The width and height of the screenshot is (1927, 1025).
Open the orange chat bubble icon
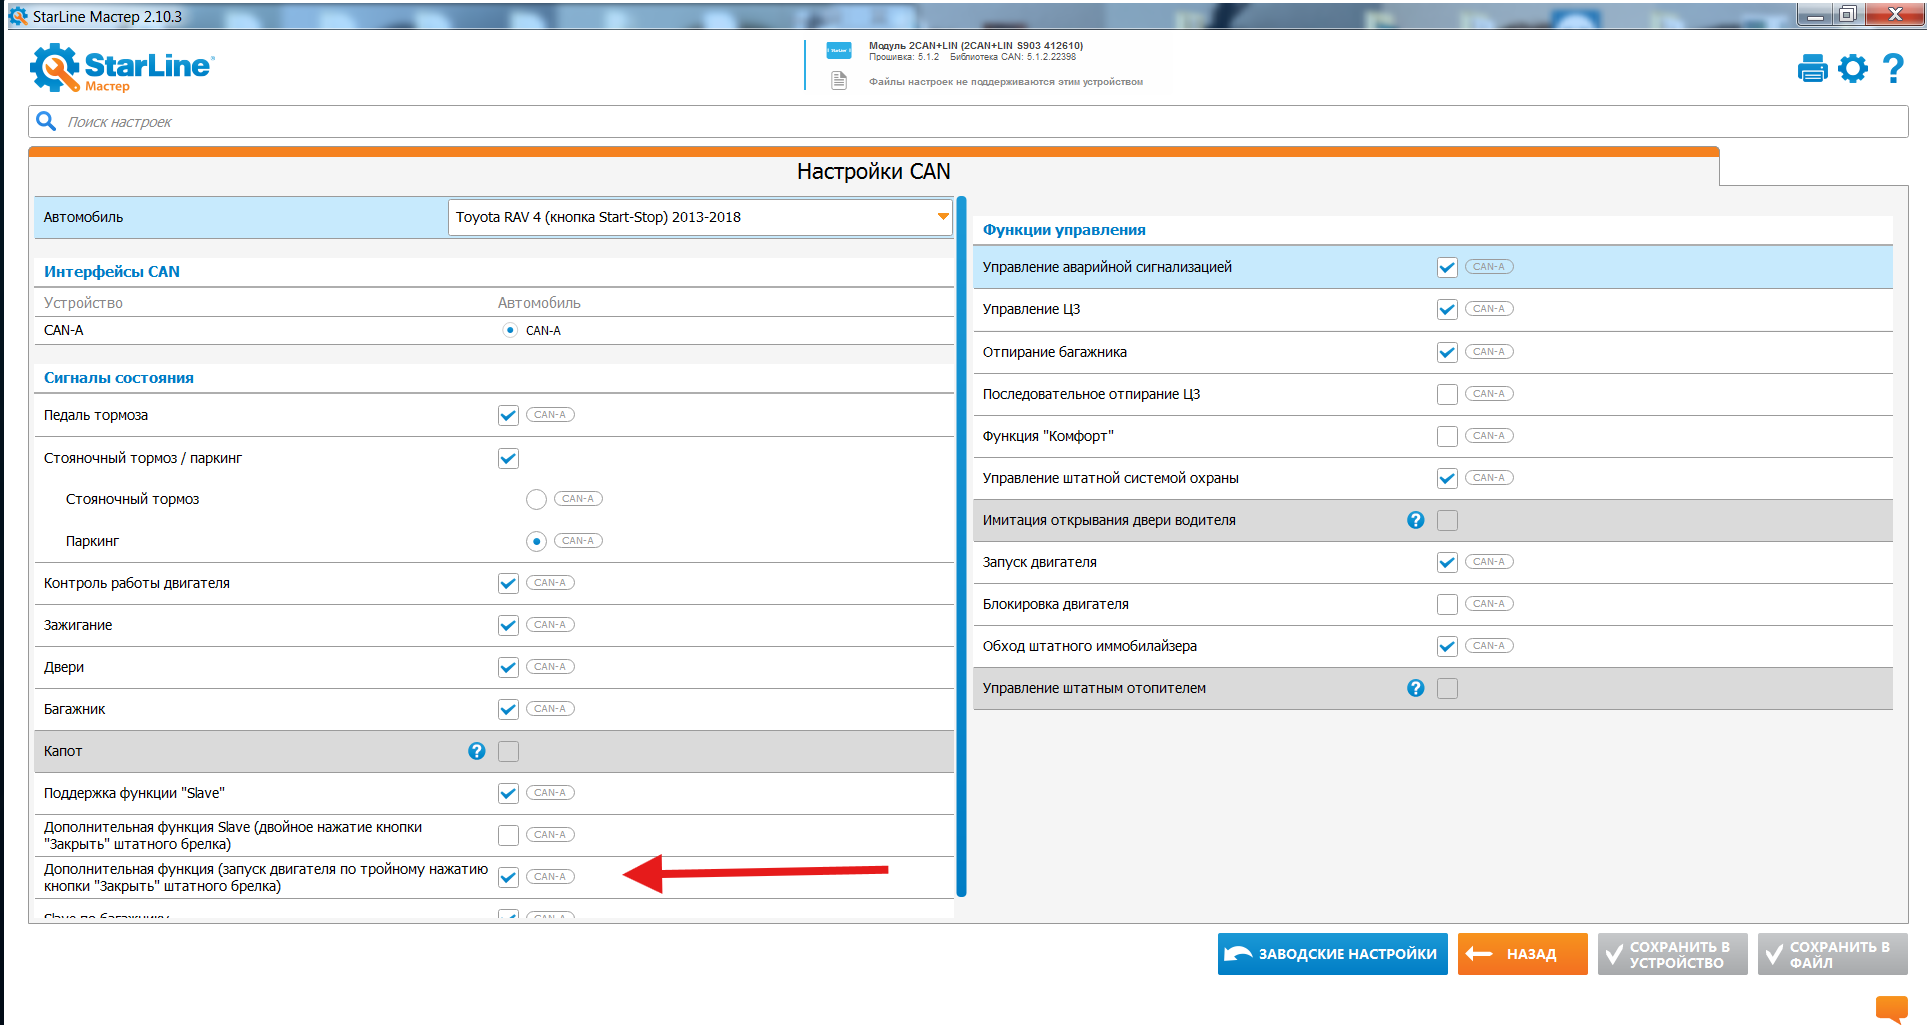click(x=1891, y=1008)
